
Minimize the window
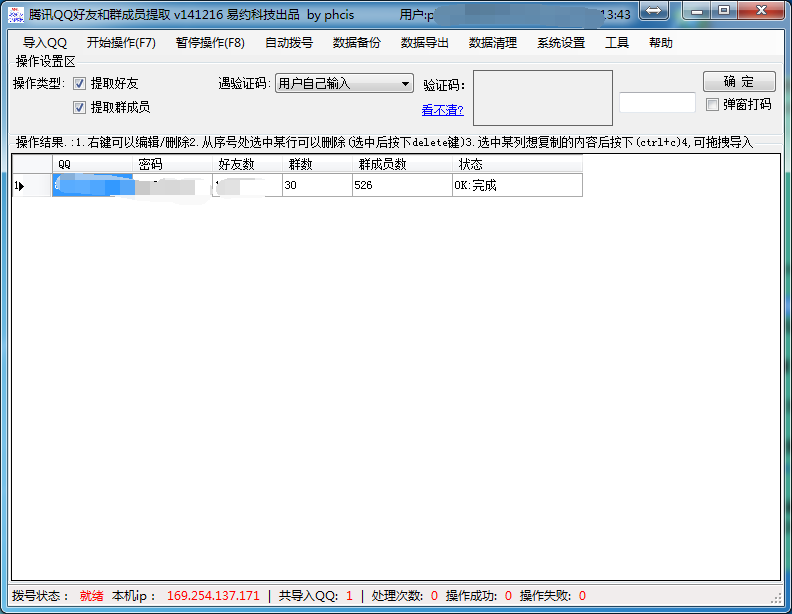[697, 11]
